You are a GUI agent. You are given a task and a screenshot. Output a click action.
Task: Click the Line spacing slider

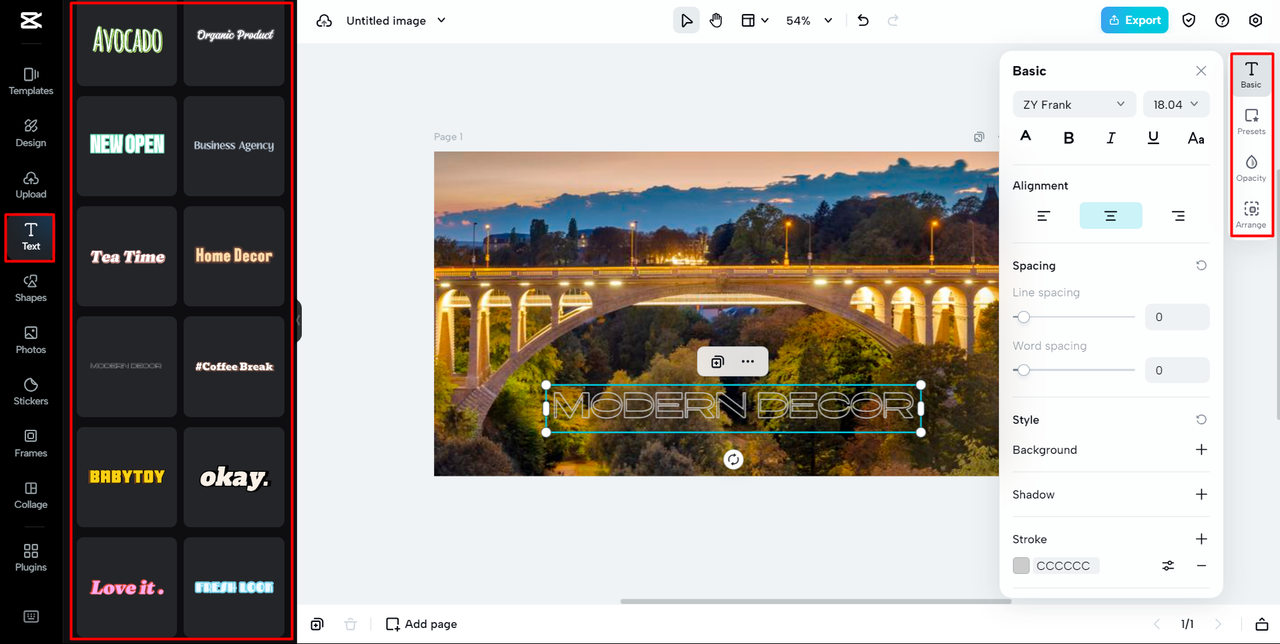coord(1074,317)
